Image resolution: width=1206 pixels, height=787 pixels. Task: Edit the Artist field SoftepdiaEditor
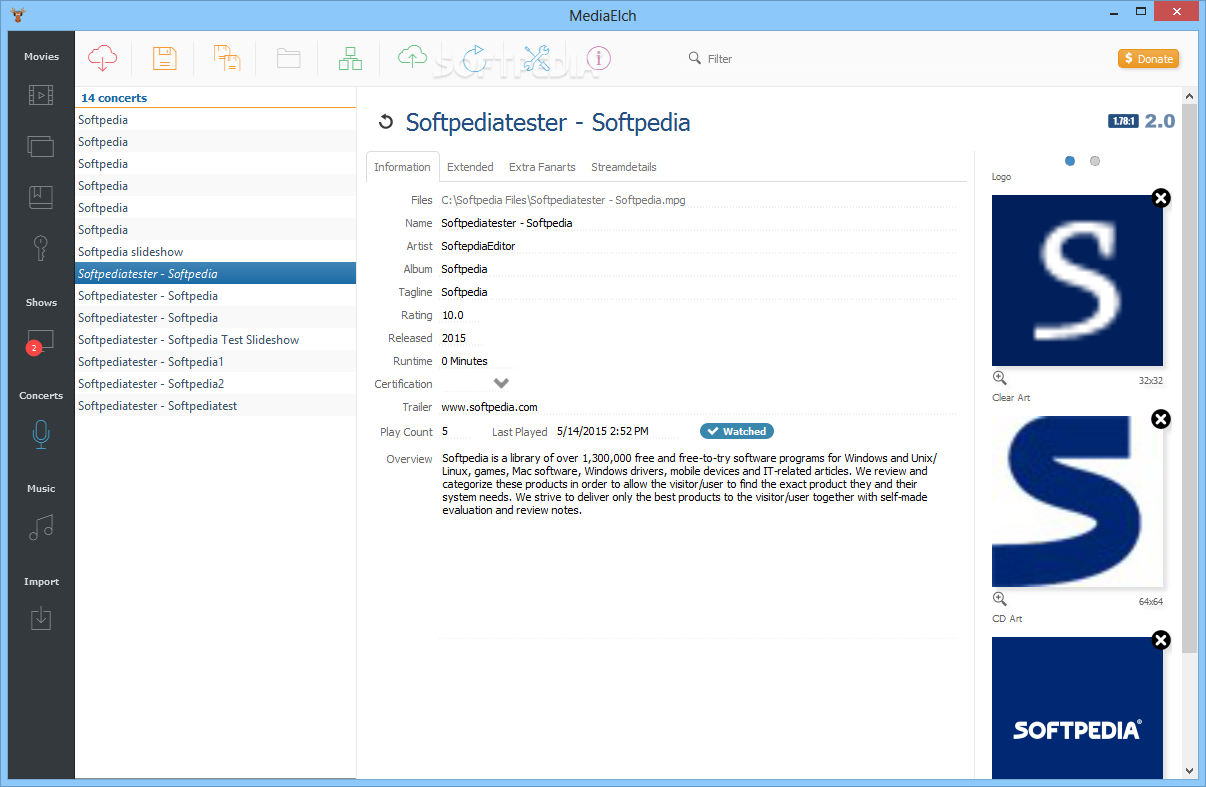click(x=698, y=246)
